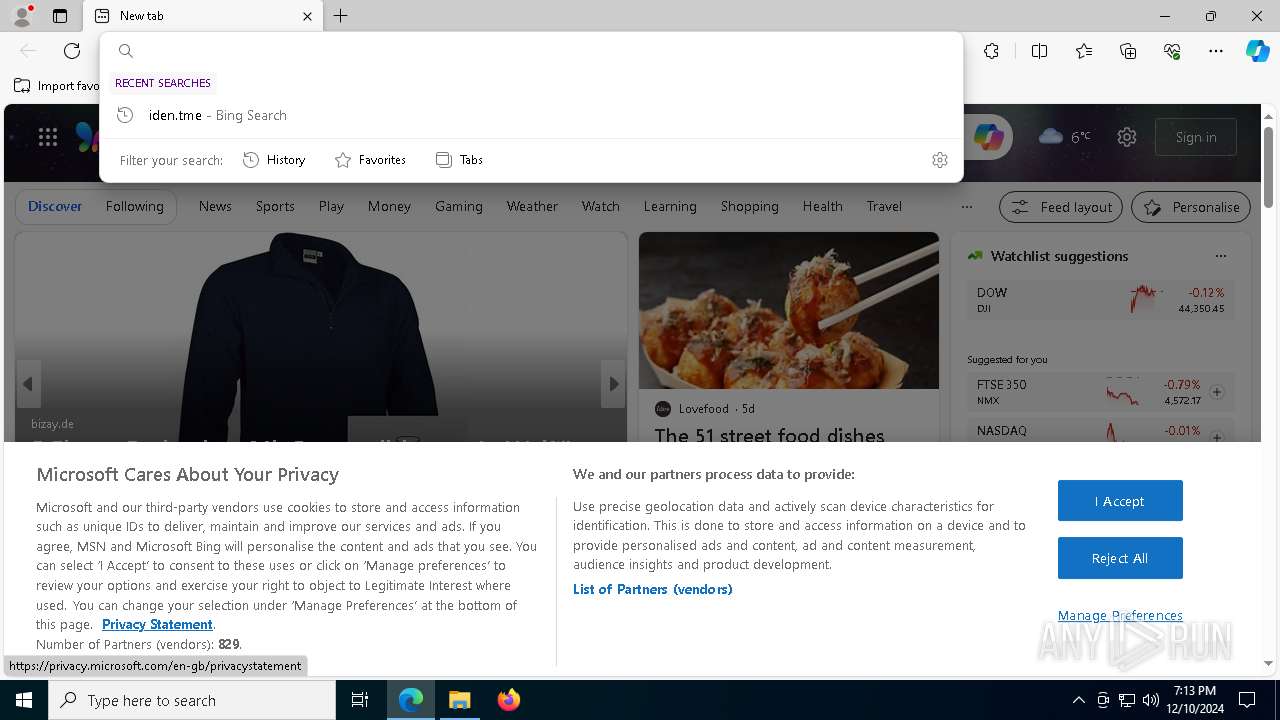1280x720 pixels.
Task: Click the Personalise button
Action: 1191,207
